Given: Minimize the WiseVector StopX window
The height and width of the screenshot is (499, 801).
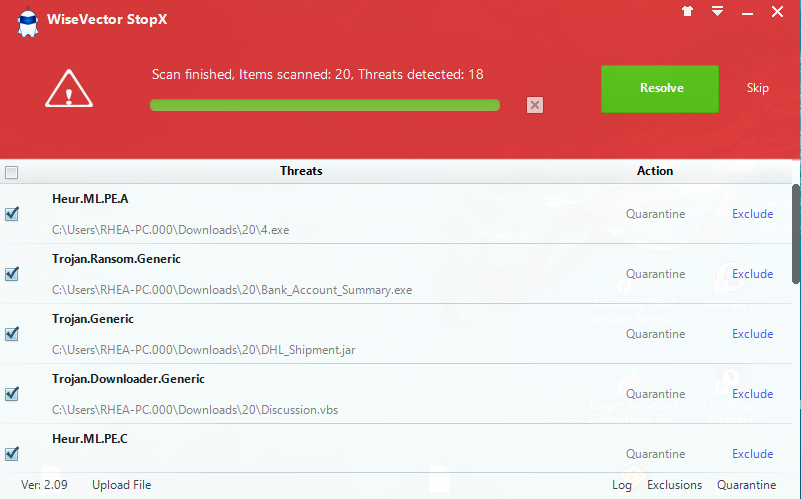Looking at the screenshot, I should (747, 14).
